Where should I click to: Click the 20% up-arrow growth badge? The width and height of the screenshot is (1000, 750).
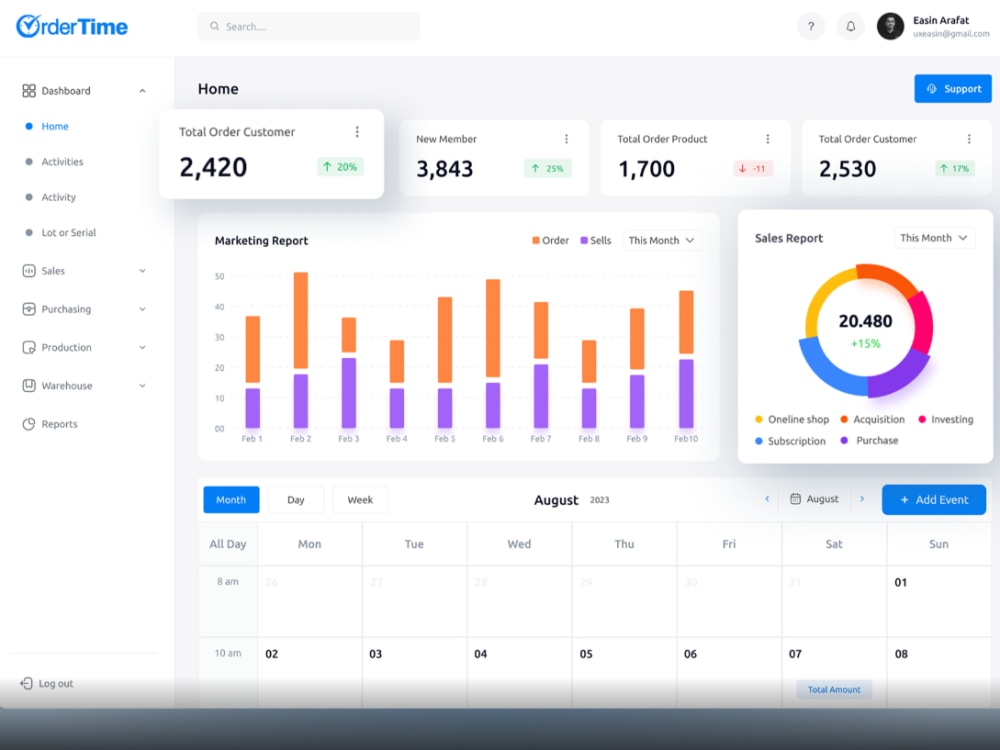point(341,166)
